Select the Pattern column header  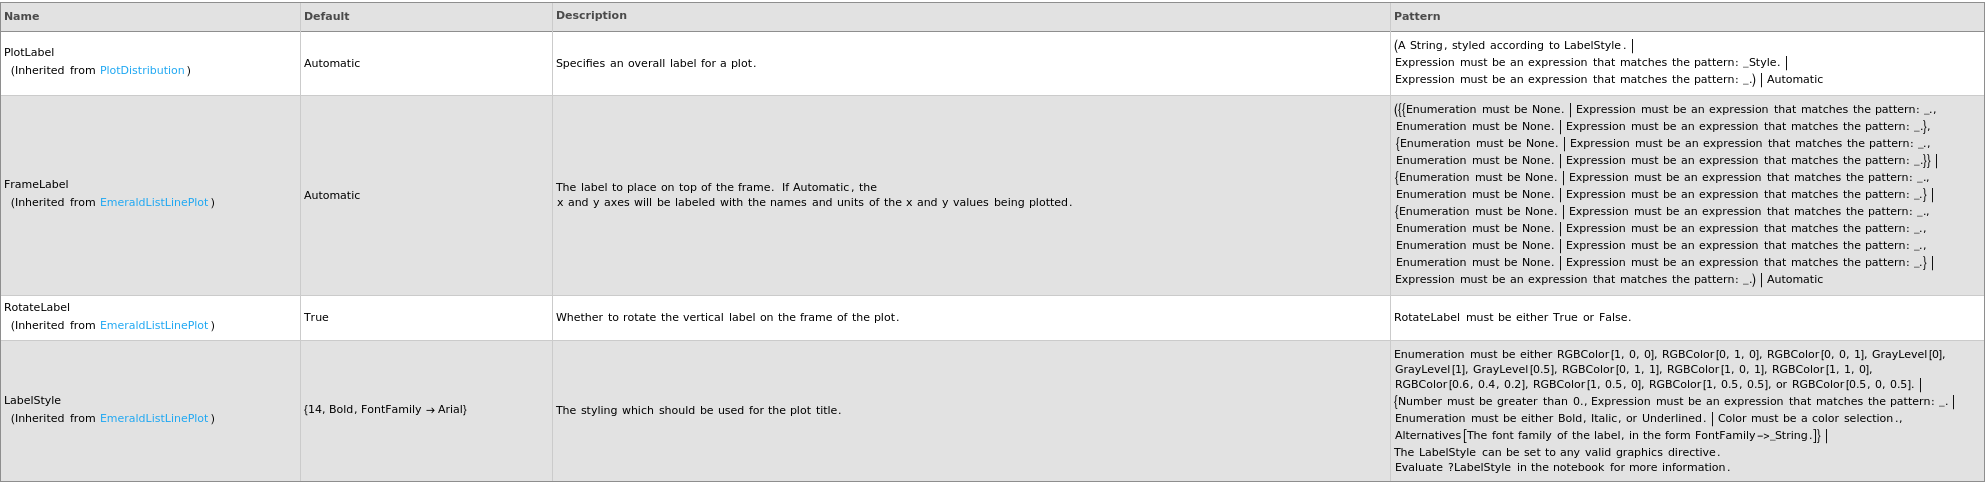point(1417,17)
